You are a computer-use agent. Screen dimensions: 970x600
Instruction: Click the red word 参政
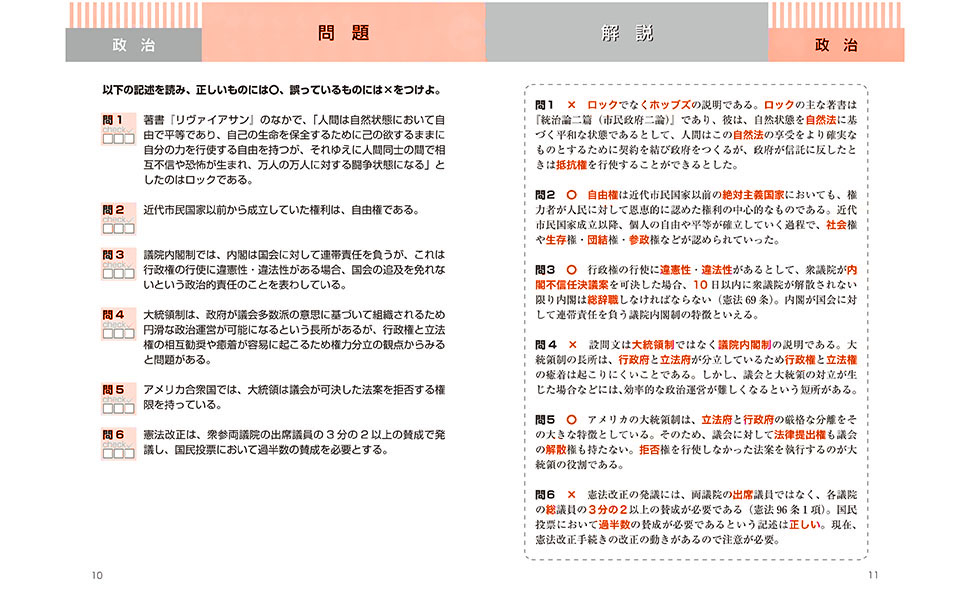click(639, 240)
